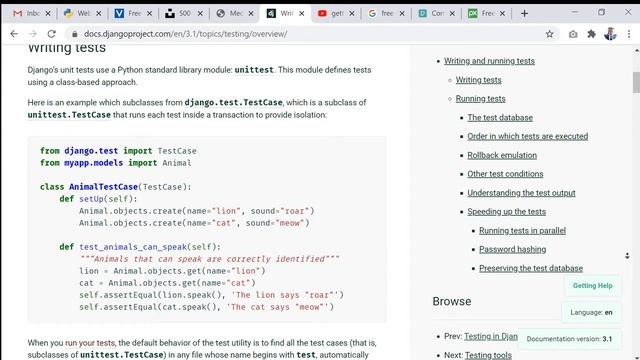Image resolution: width=640 pixels, height=360 pixels.
Task: Switch to the YouTube tab
Action: [x=331, y=13]
